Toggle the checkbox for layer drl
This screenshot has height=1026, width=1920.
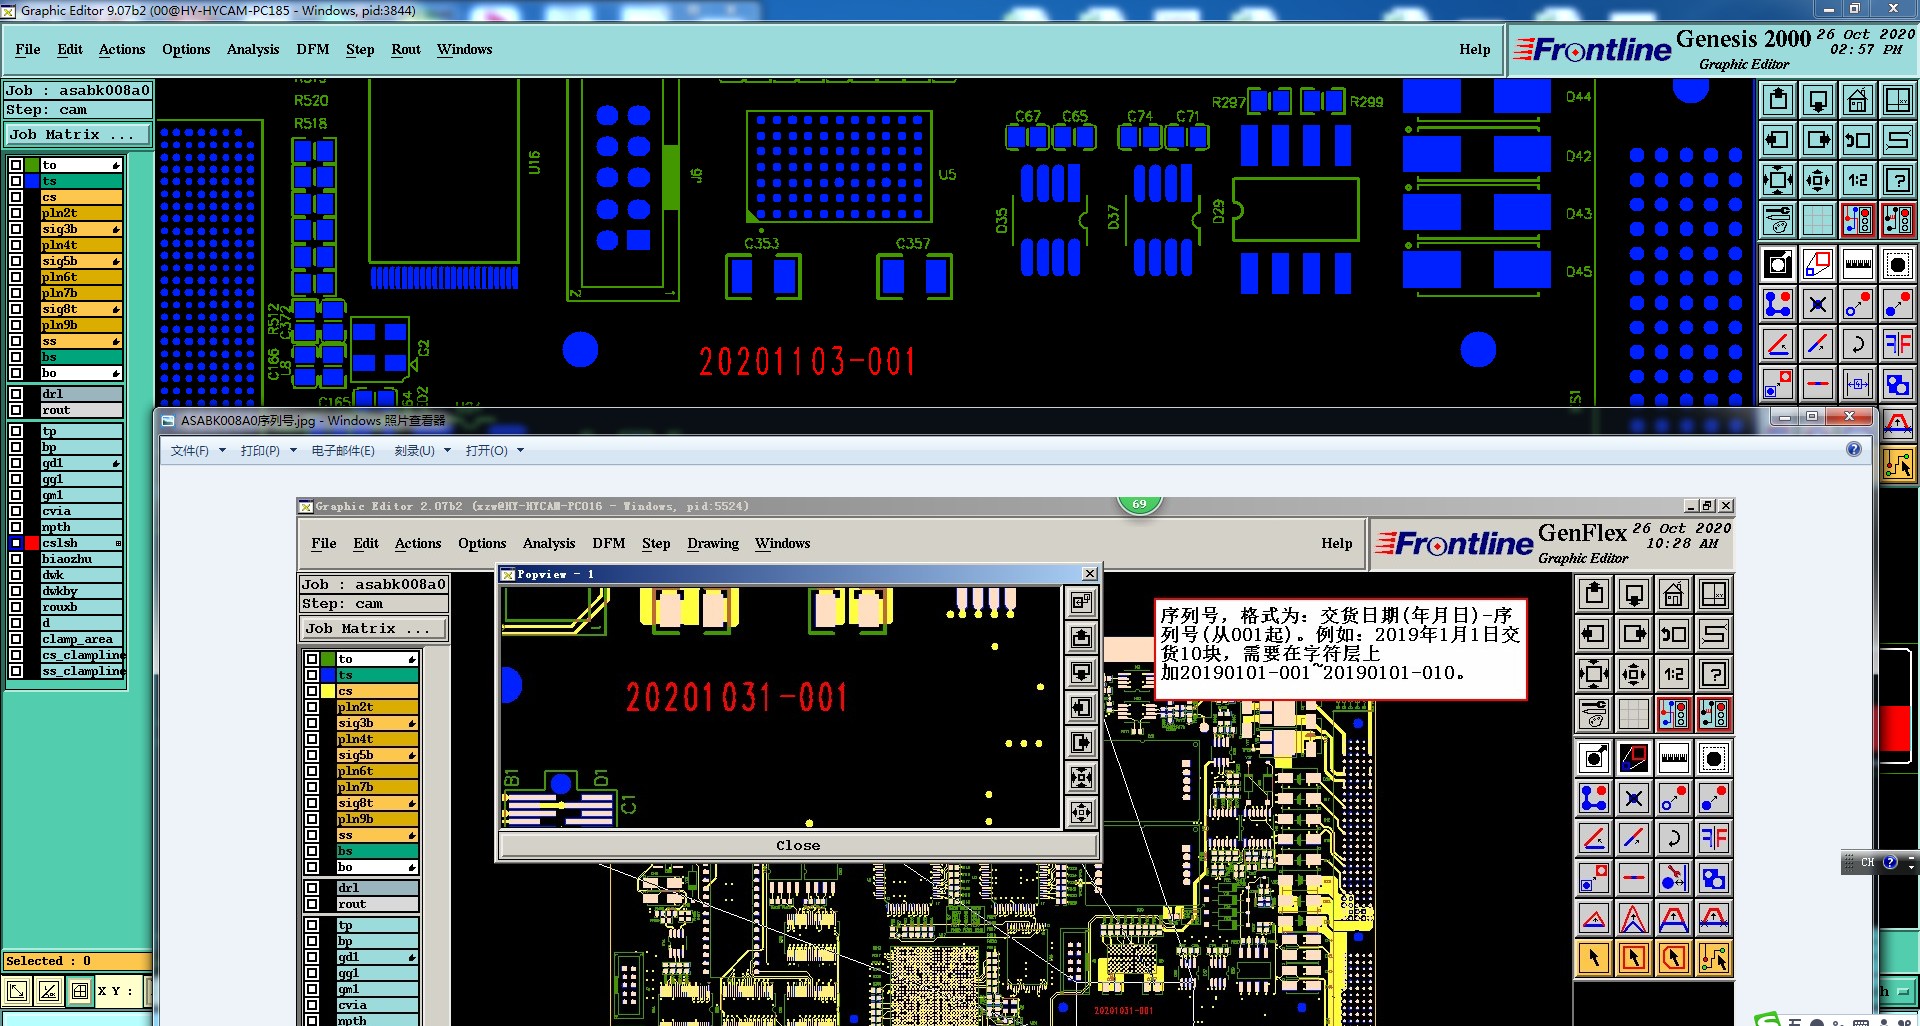coord(16,394)
